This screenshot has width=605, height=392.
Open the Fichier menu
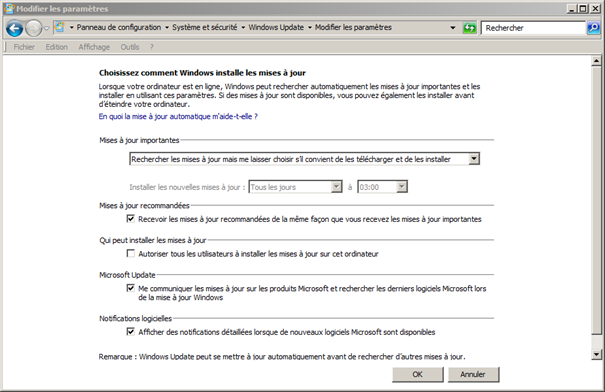24,47
